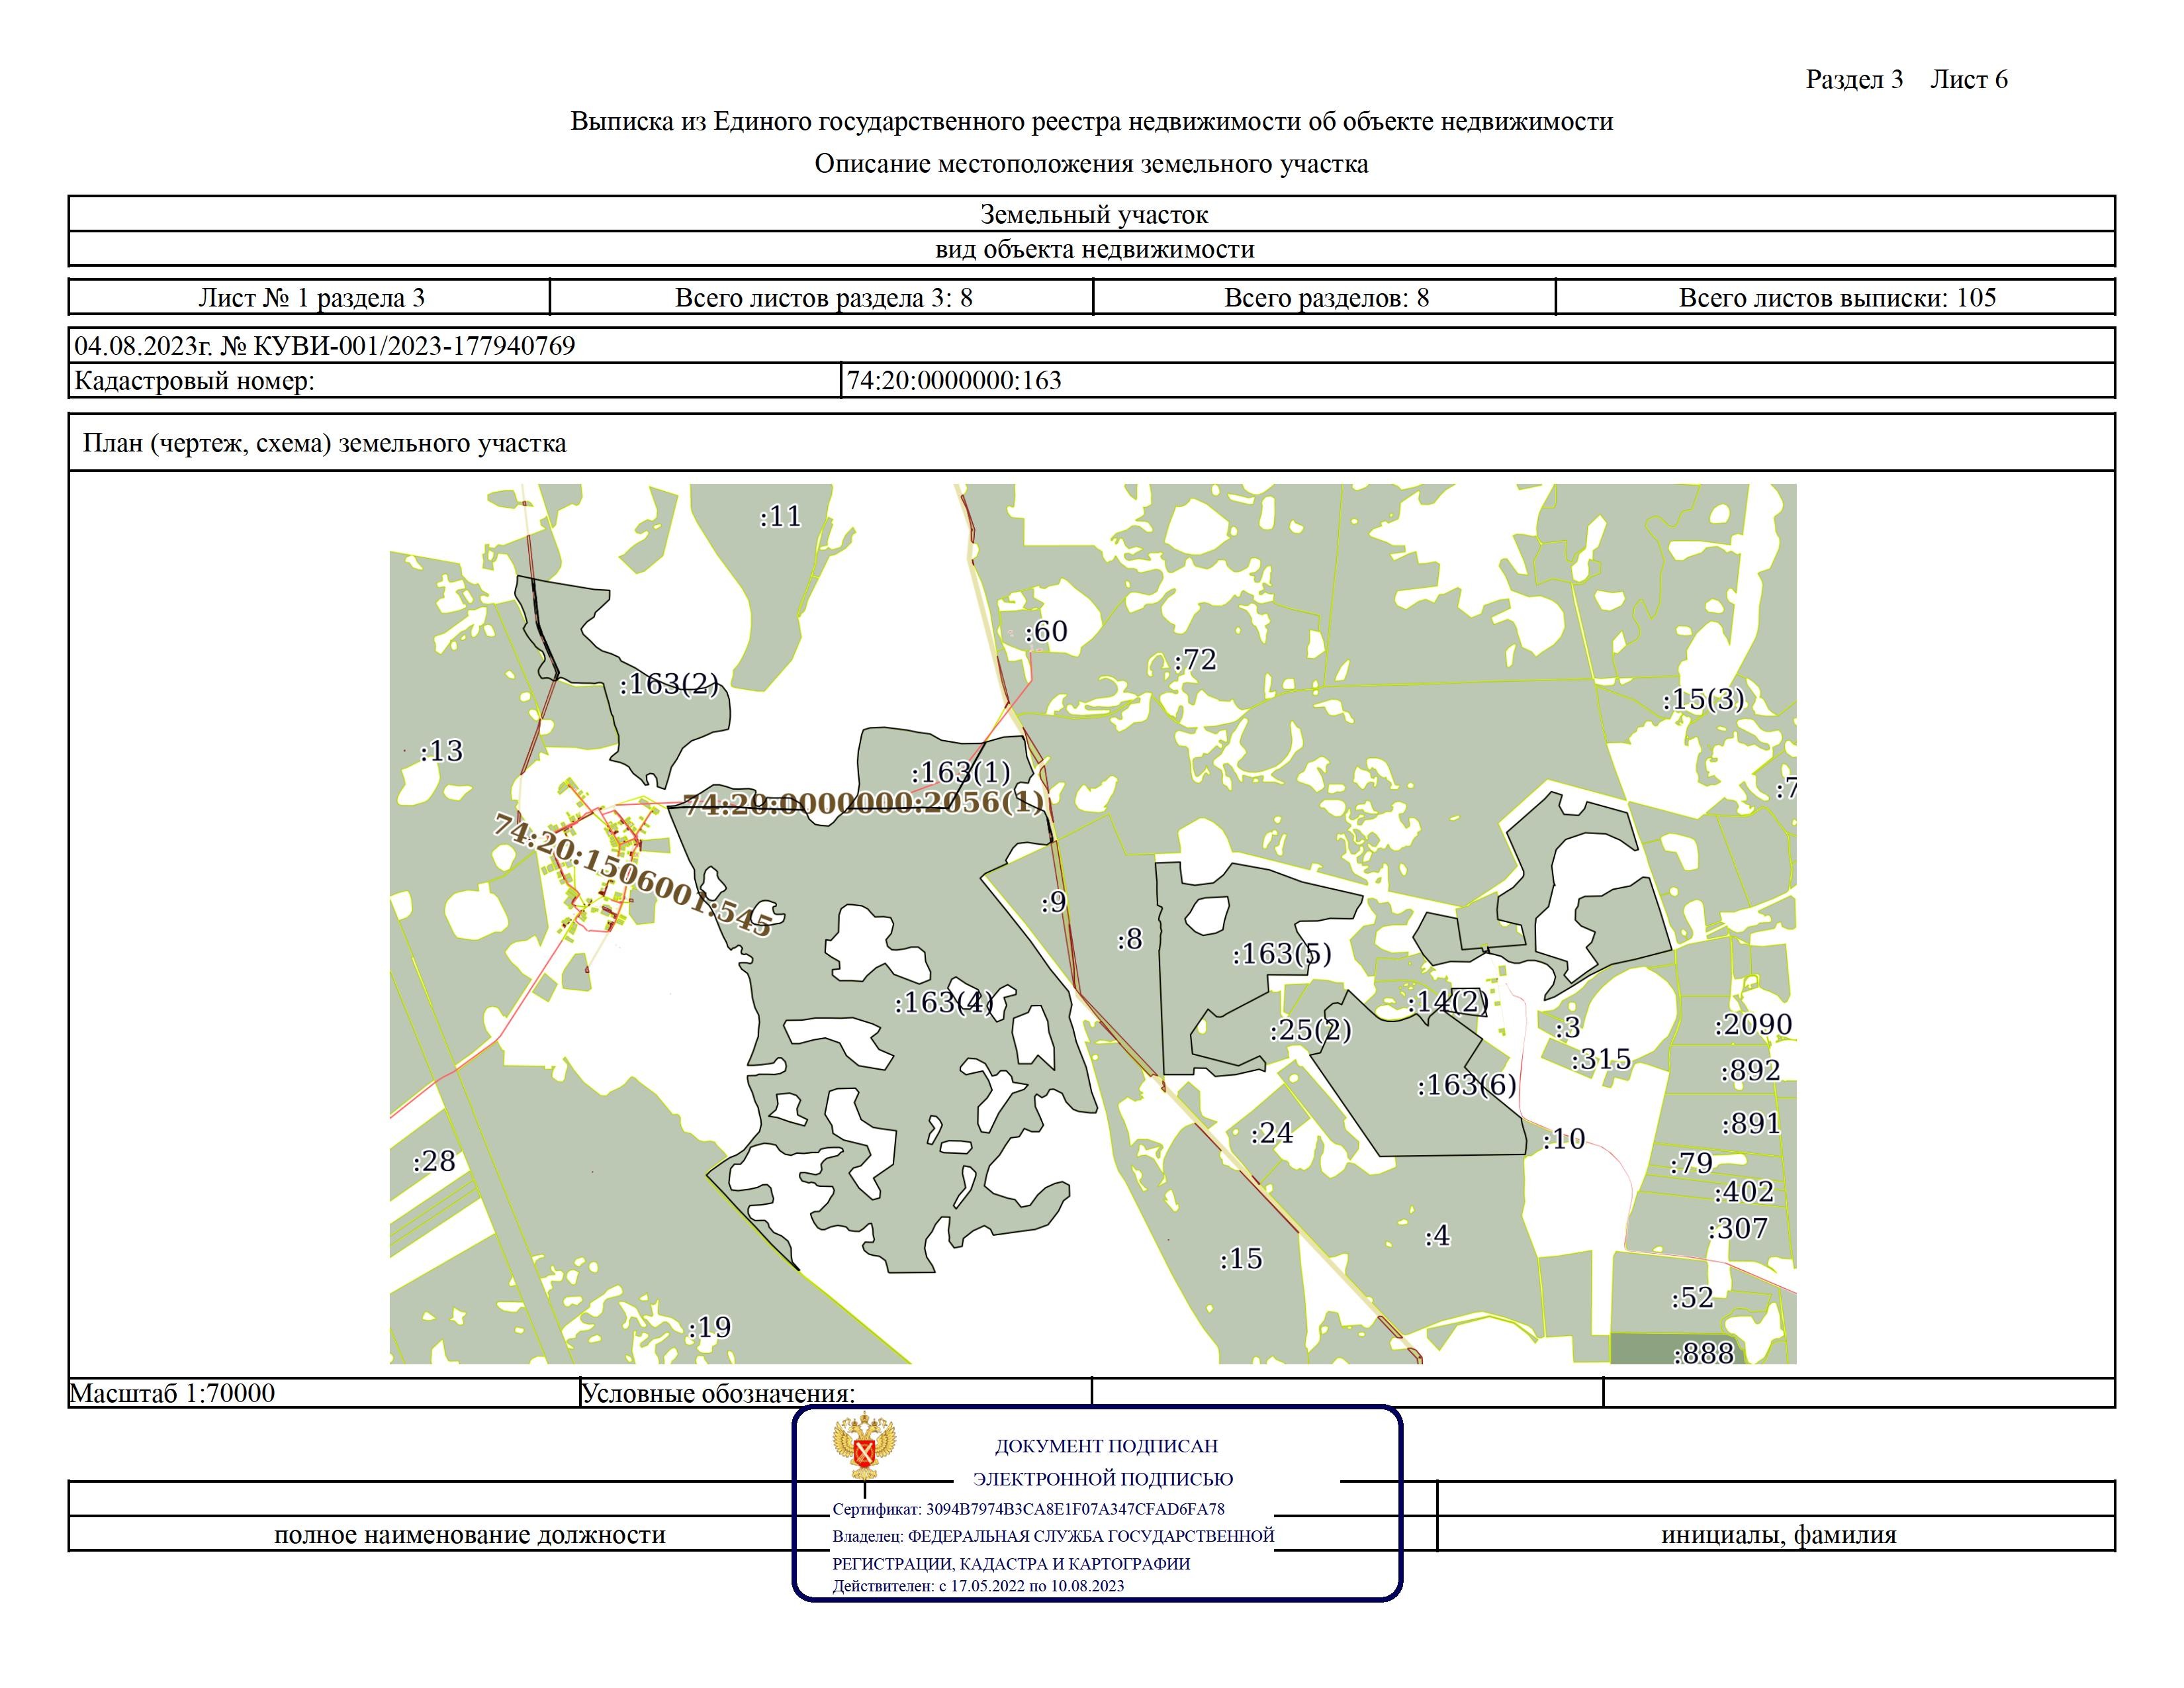This screenshot has height=1688, width=2184.
Task: Select parcel label :25(2)
Action: (x=1311, y=1030)
